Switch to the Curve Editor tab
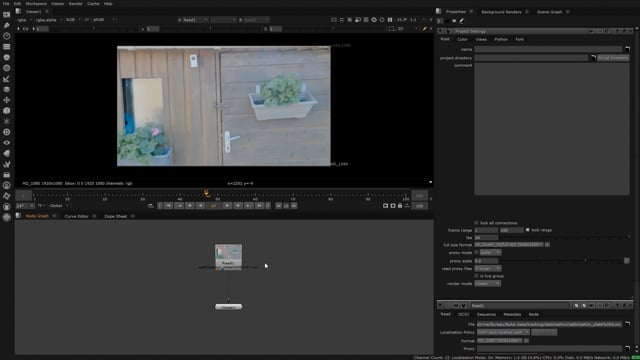 (76, 216)
